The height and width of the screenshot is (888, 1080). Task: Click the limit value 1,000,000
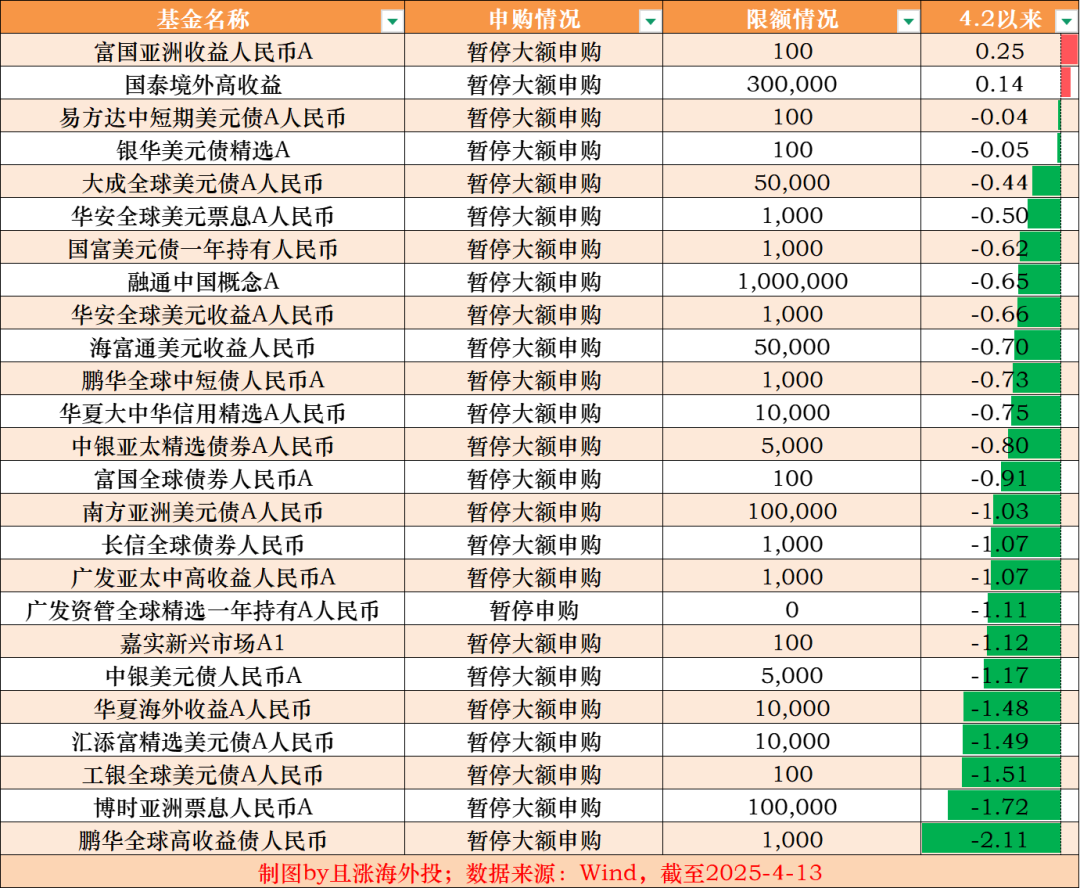tap(792, 281)
